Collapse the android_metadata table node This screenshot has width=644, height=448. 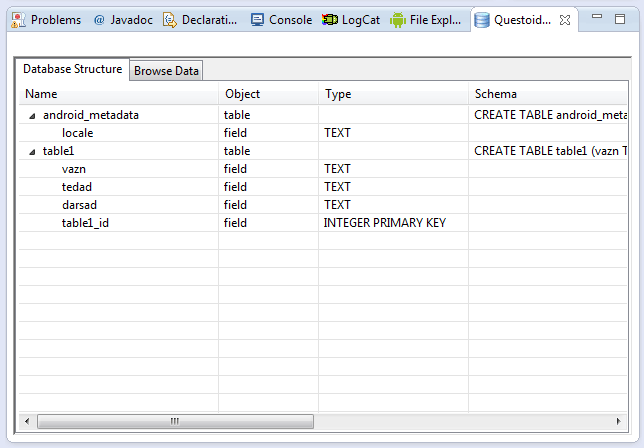tap(32, 116)
